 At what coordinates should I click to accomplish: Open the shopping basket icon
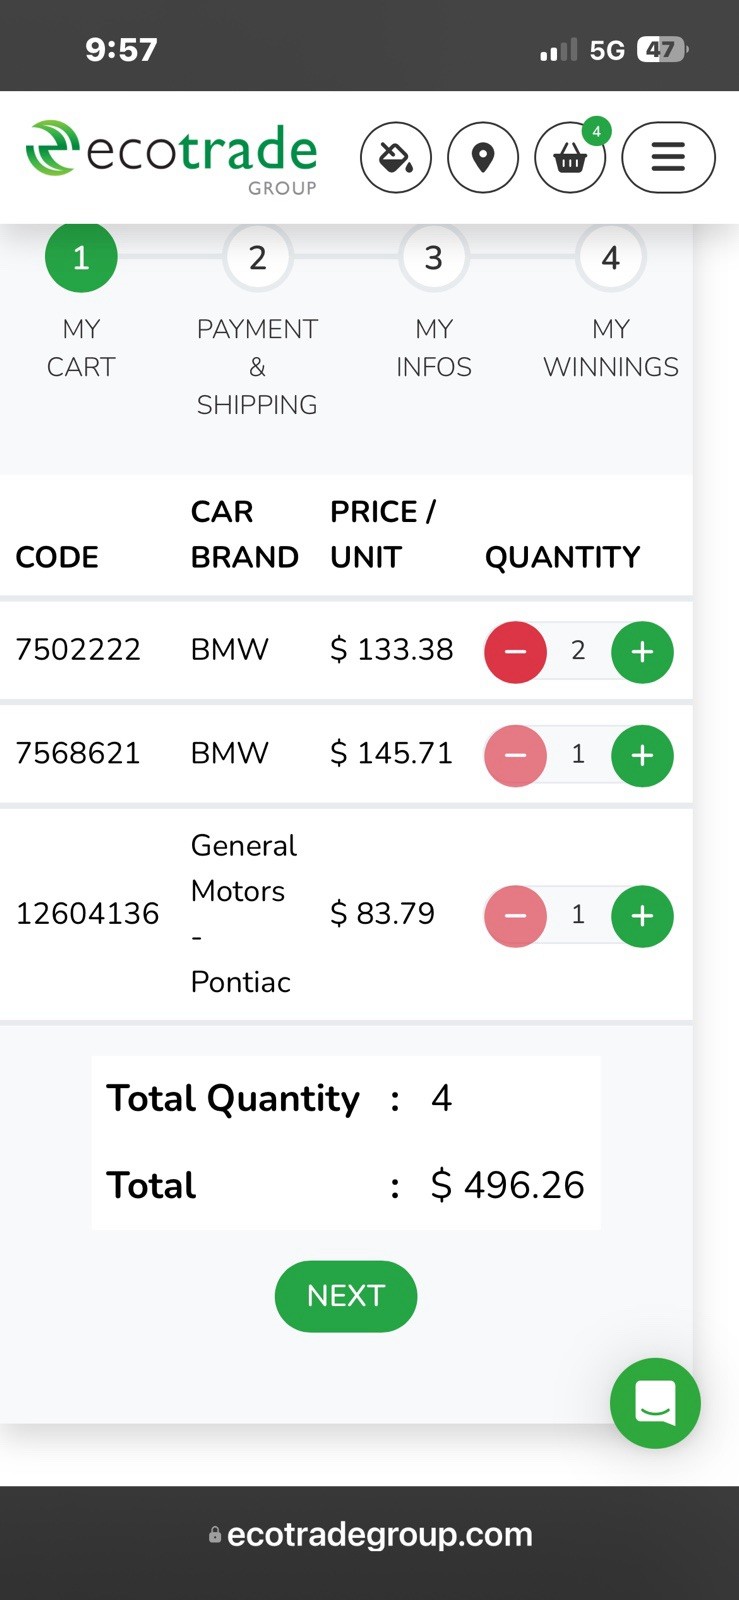tap(570, 158)
